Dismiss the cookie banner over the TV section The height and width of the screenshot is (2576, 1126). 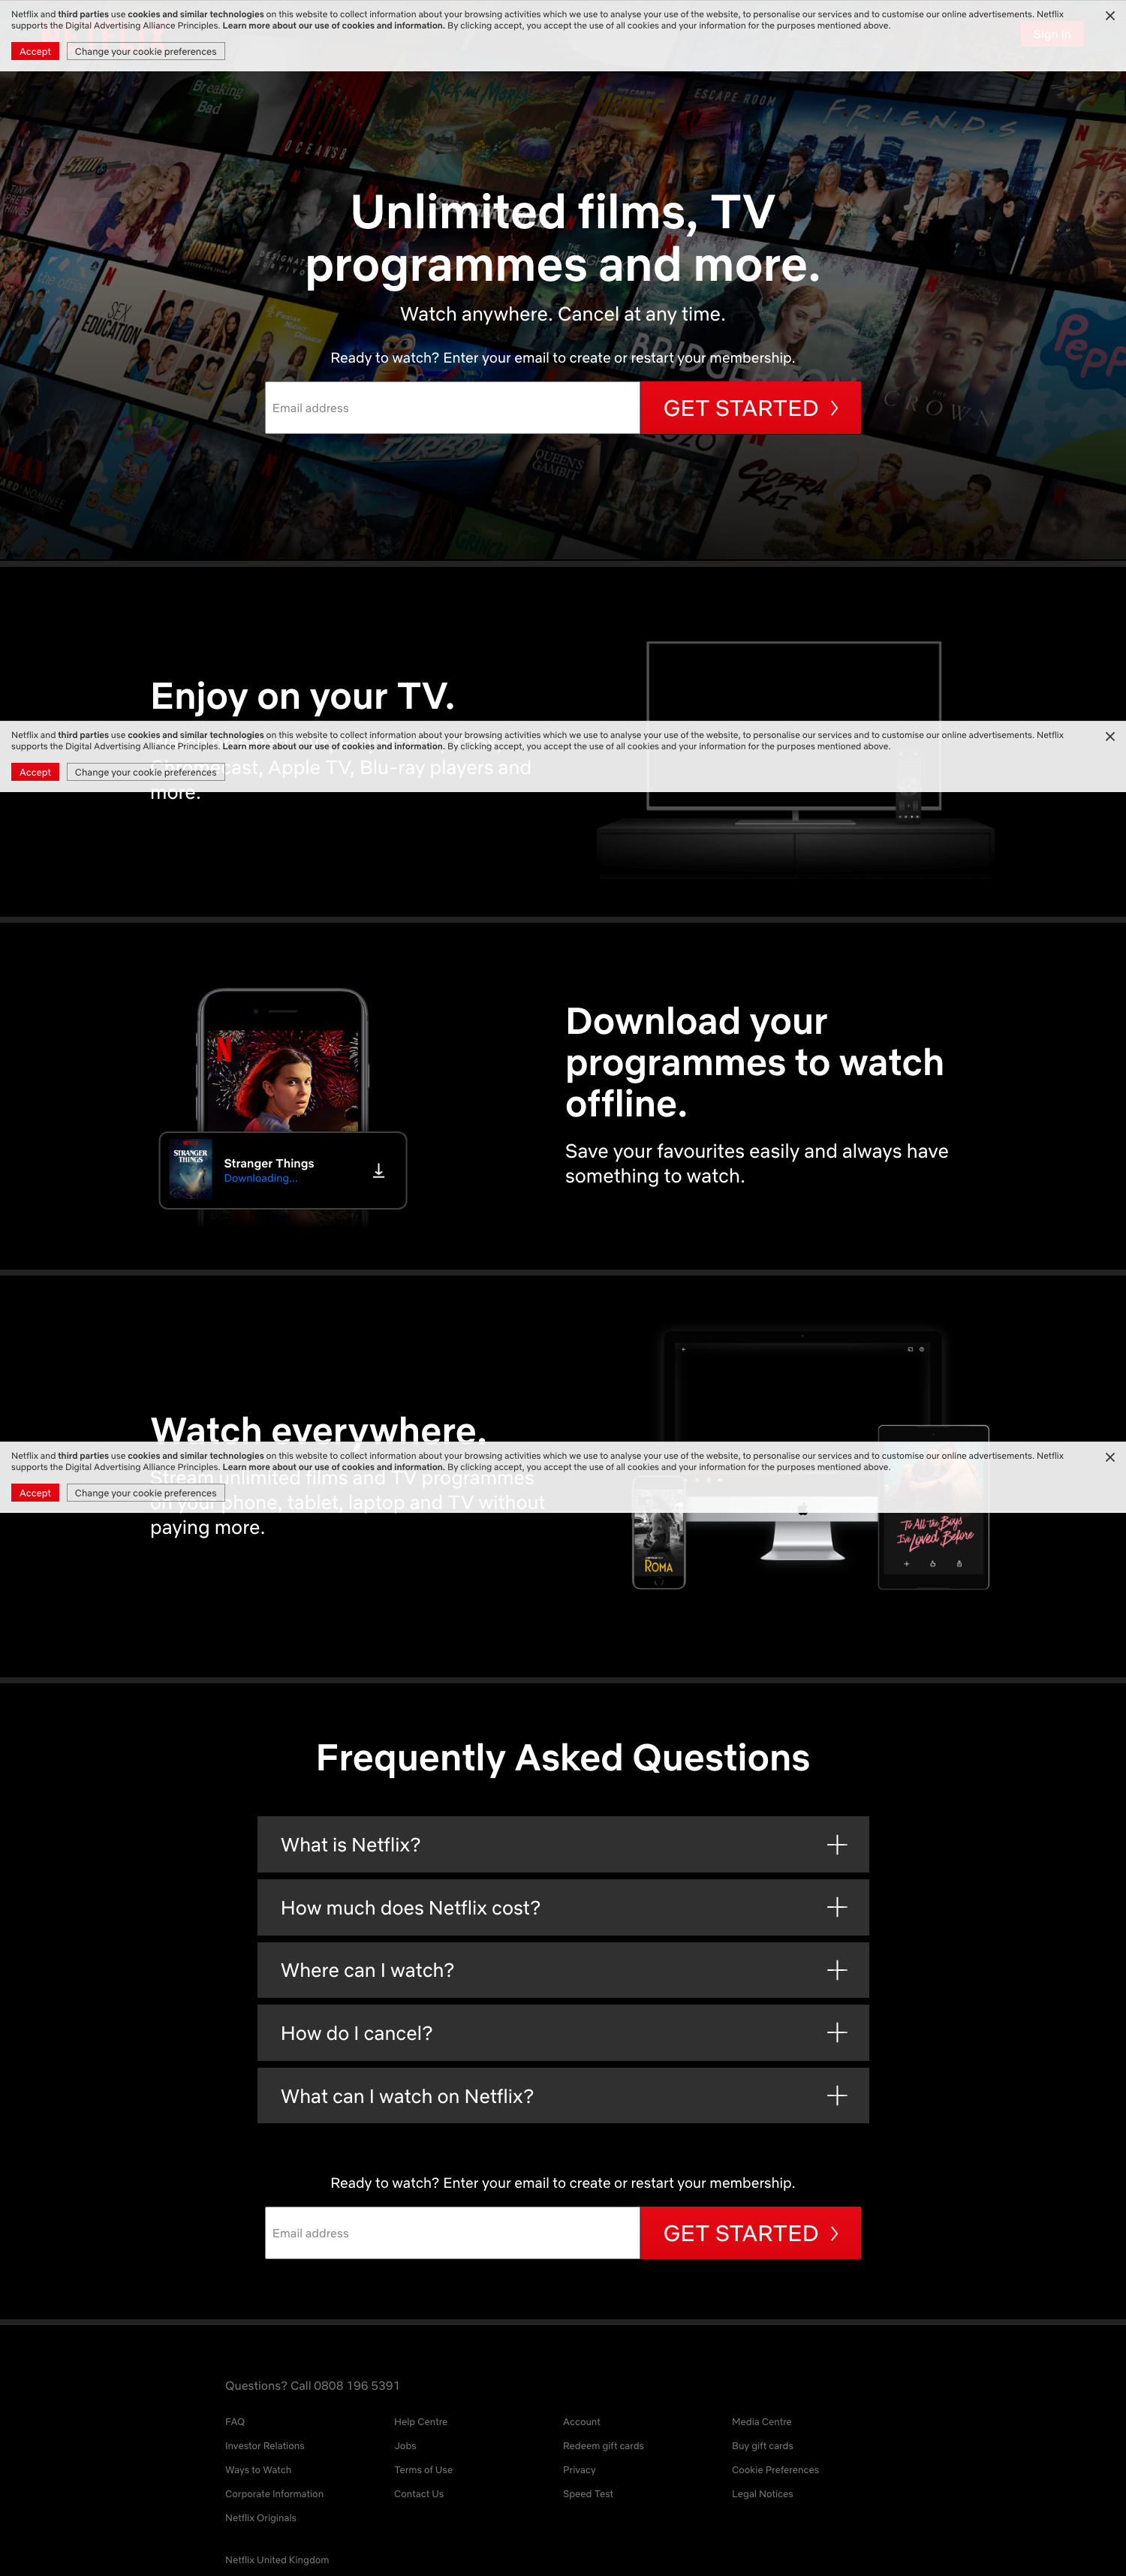point(1109,737)
